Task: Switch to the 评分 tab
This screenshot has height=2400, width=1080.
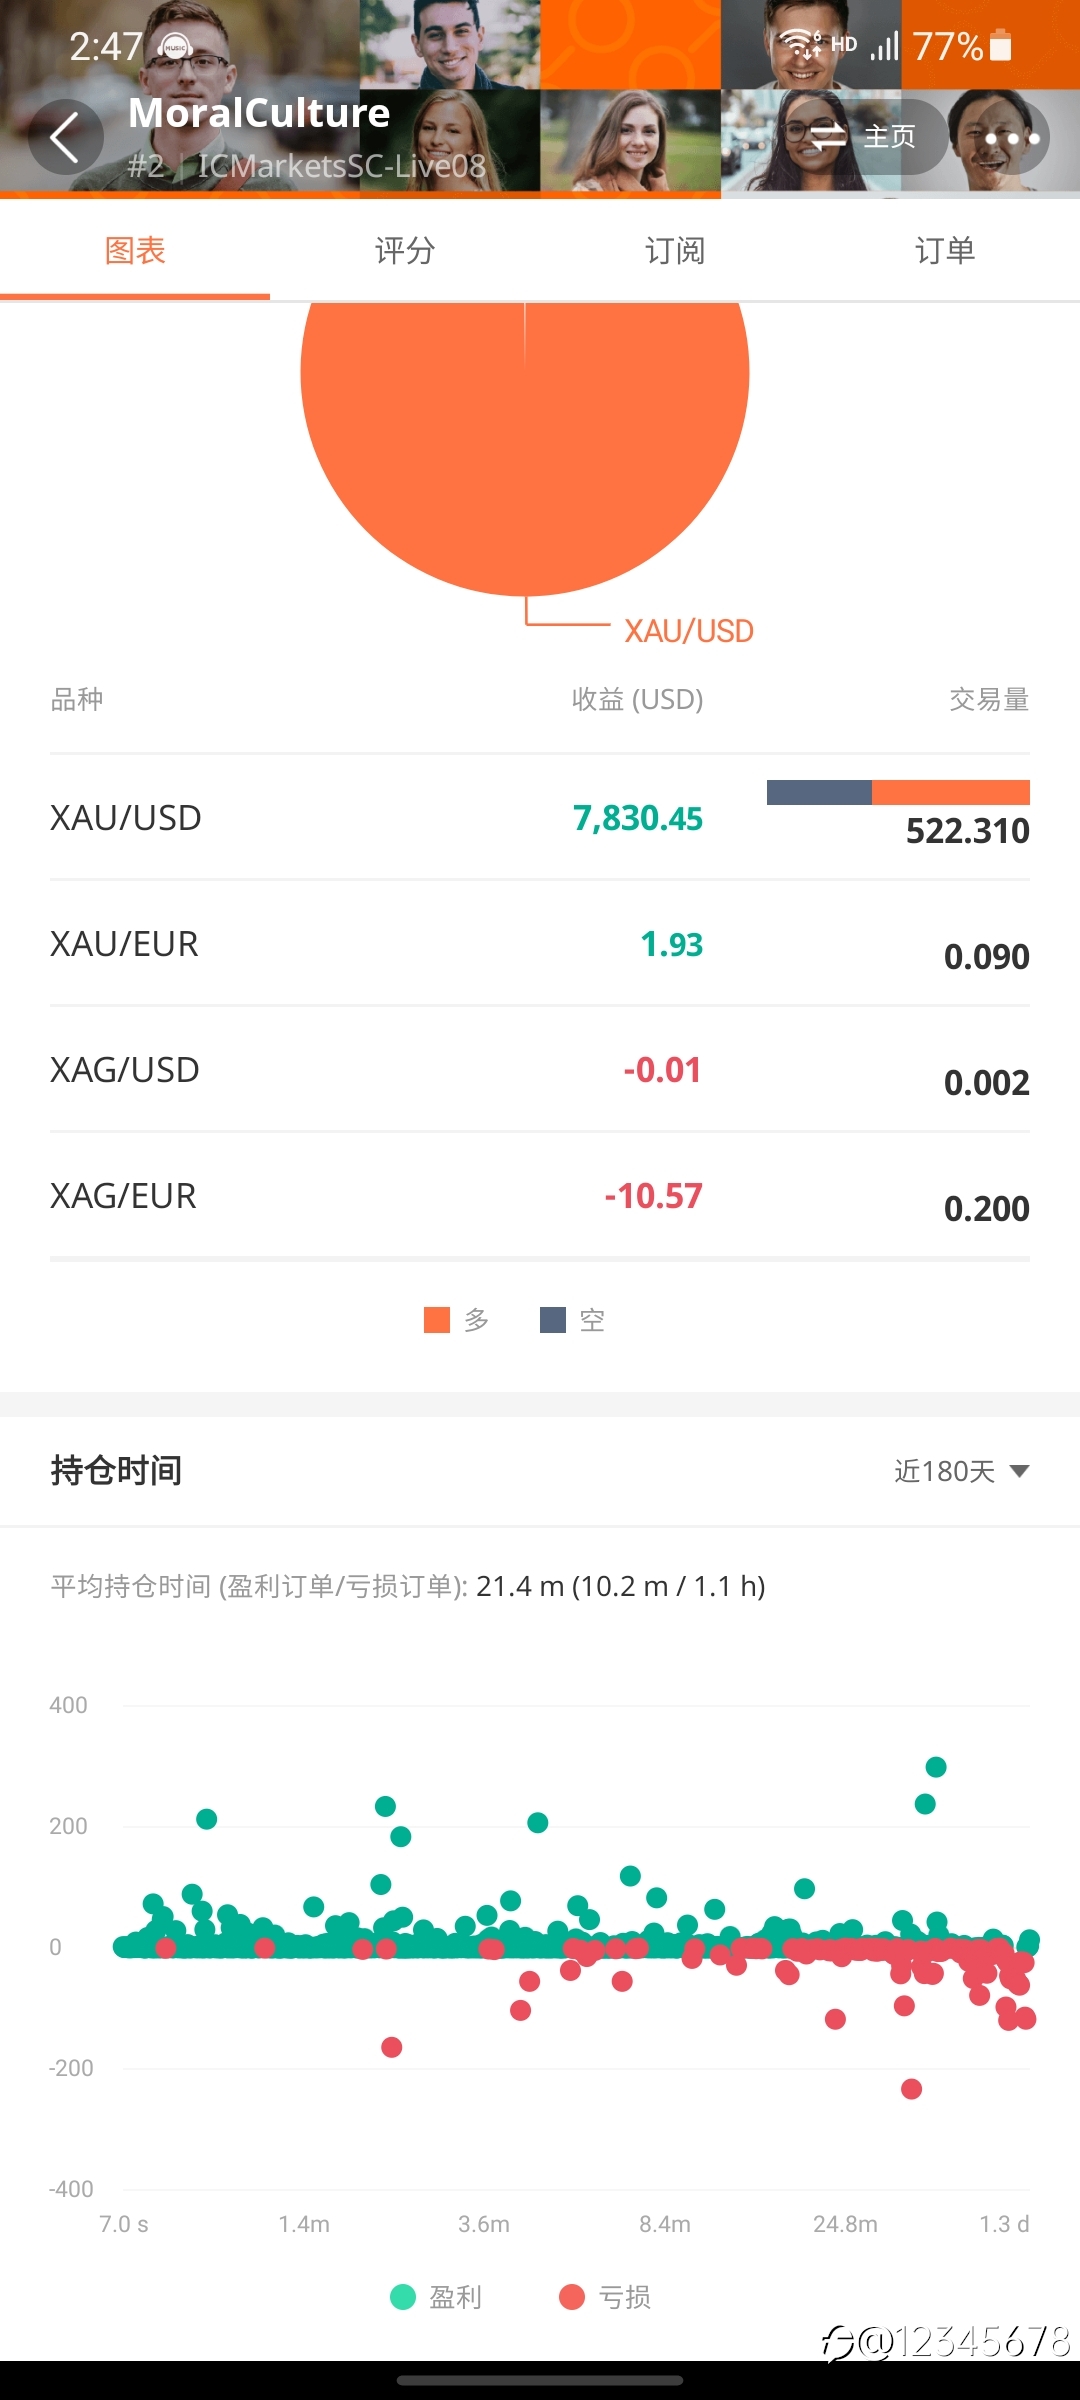Action: click(x=405, y=250)
